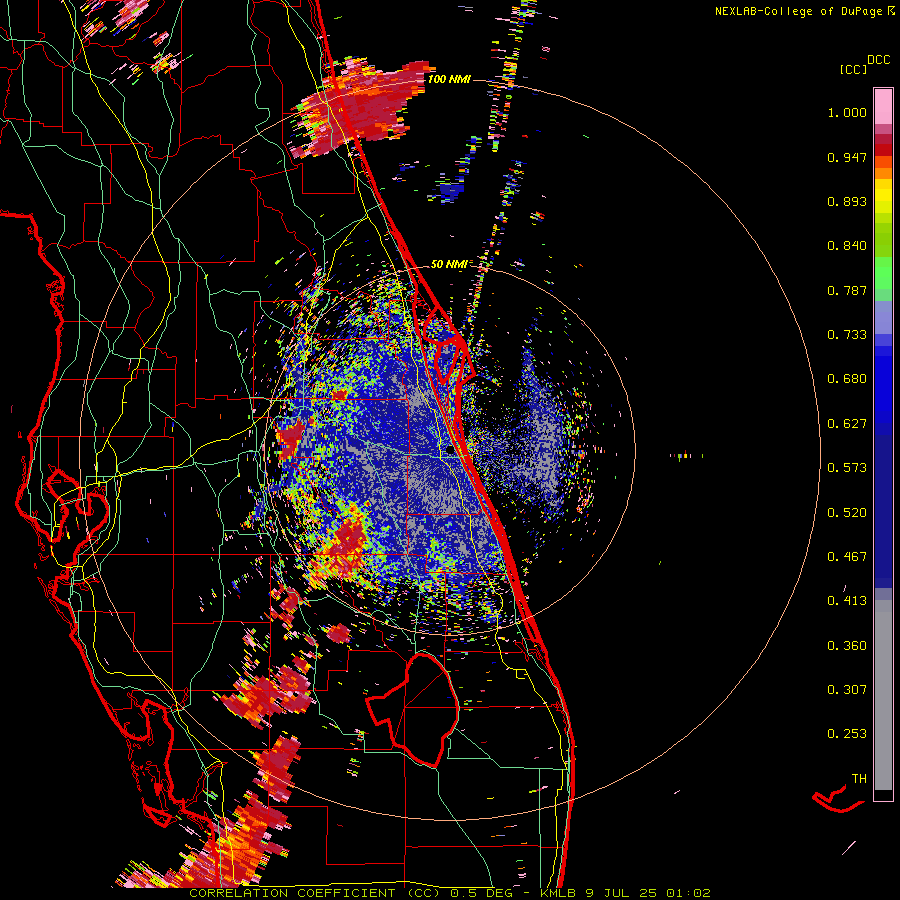Select the 0.627 scale value
The height and width of the screenshot is (900, 900).
point(847,424)
